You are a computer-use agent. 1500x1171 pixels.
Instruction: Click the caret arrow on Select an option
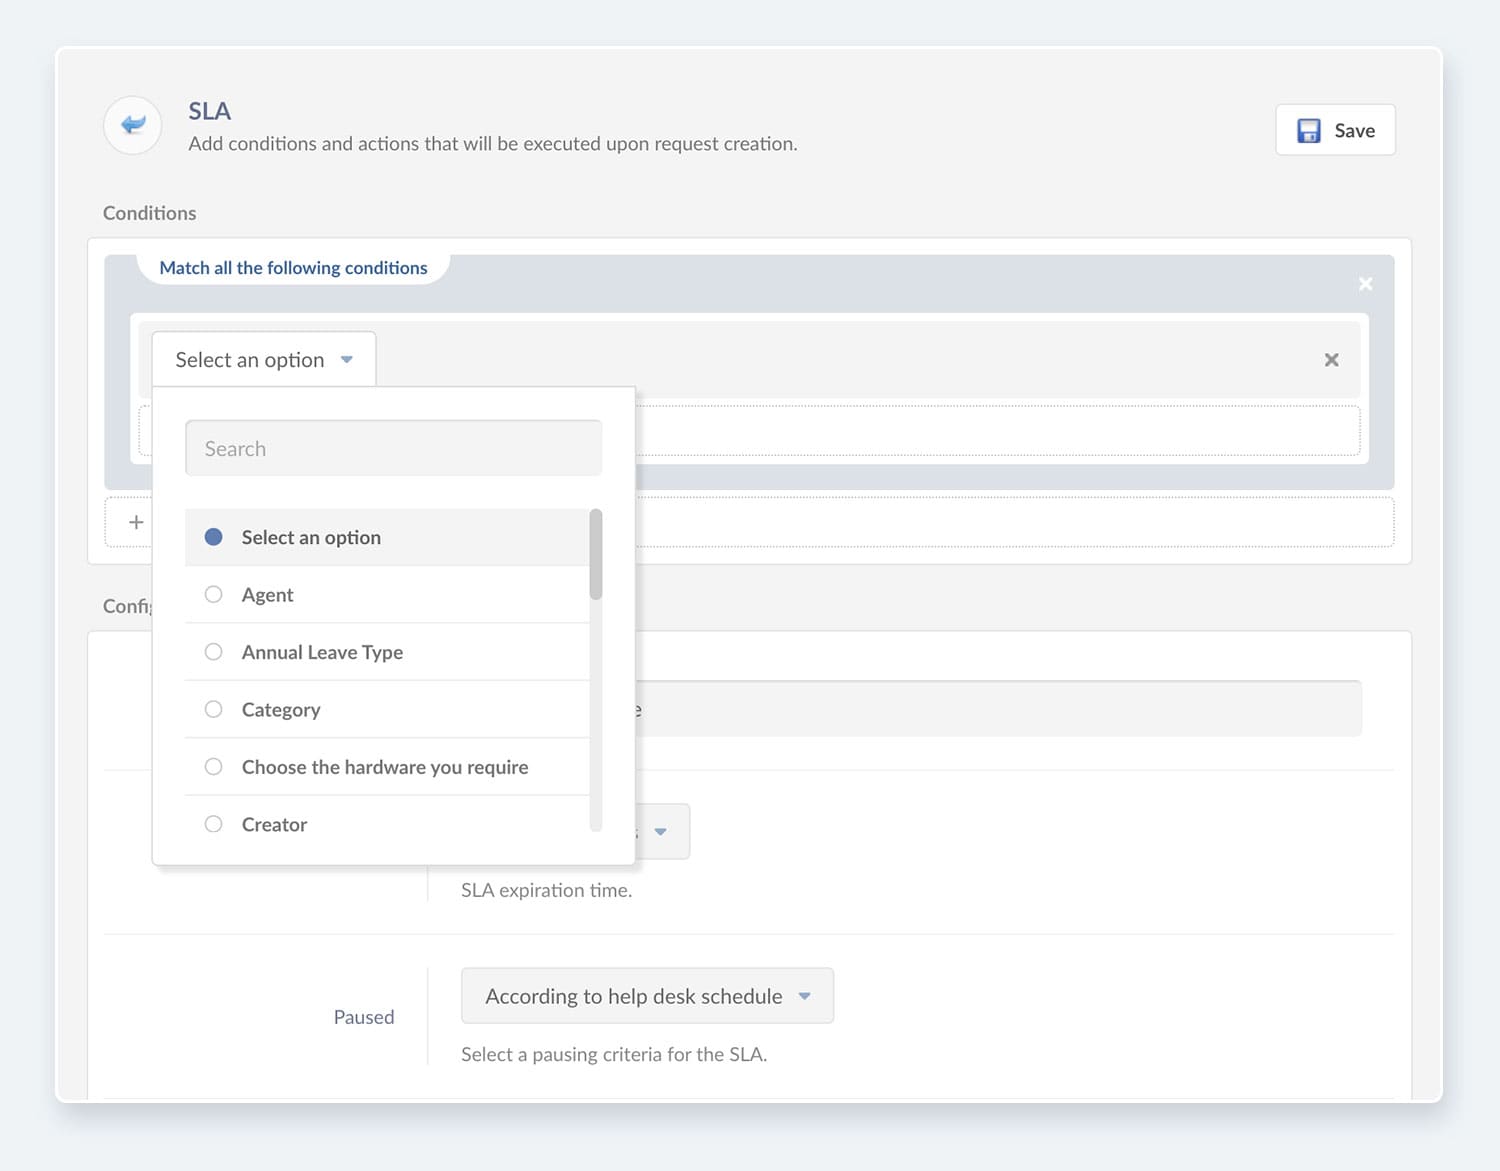pos(347,359)
